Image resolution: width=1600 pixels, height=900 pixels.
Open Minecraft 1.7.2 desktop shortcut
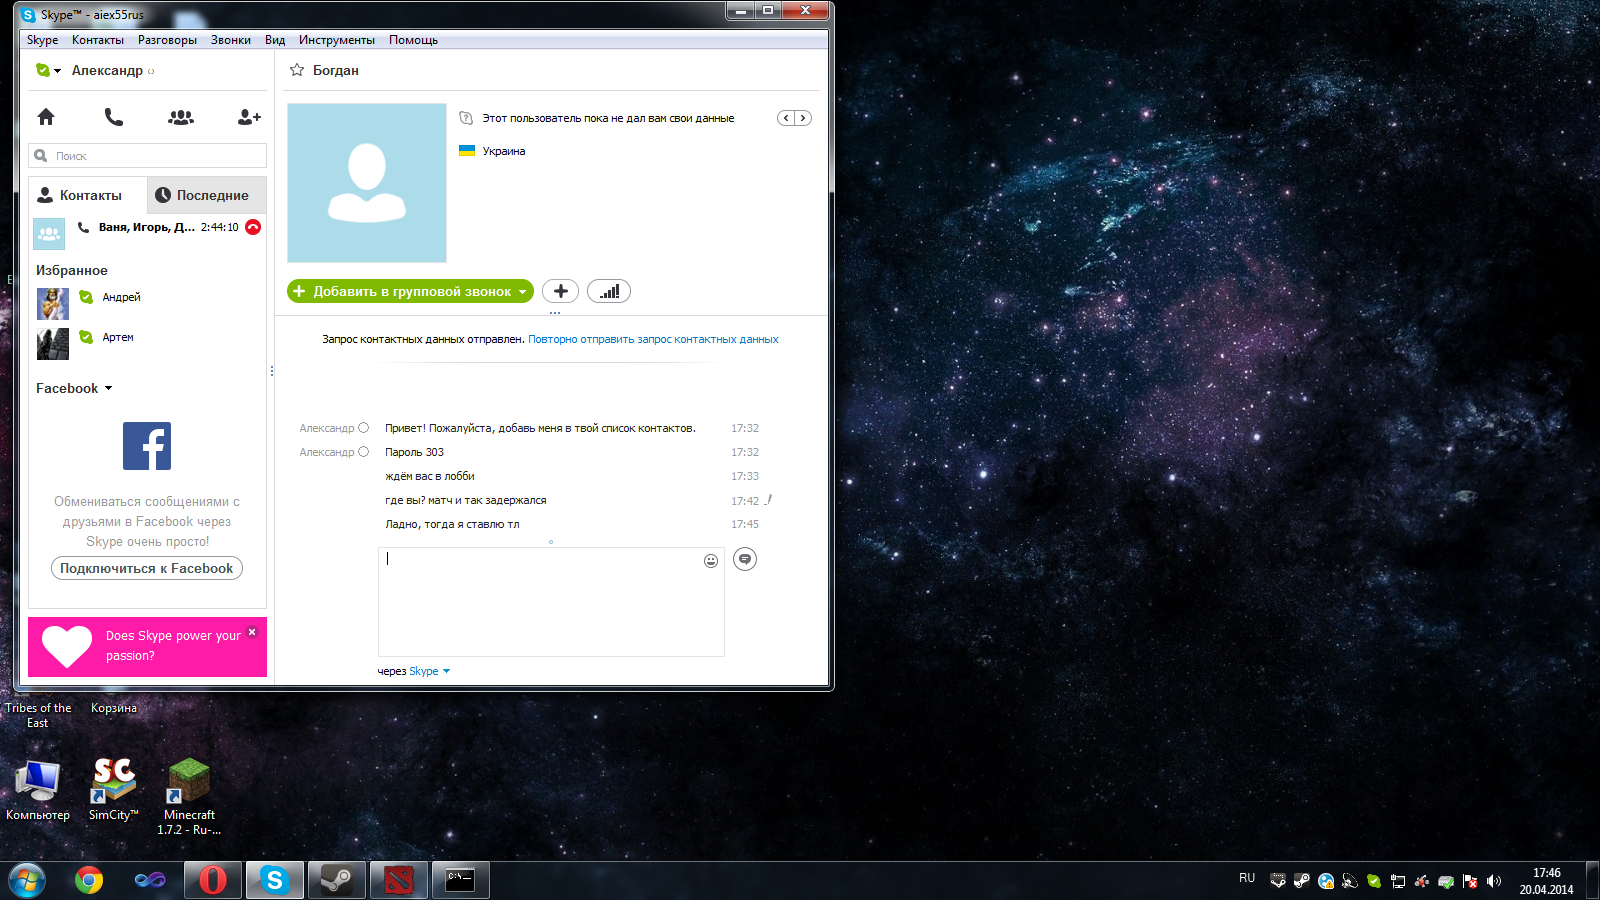tap(189, 796)
